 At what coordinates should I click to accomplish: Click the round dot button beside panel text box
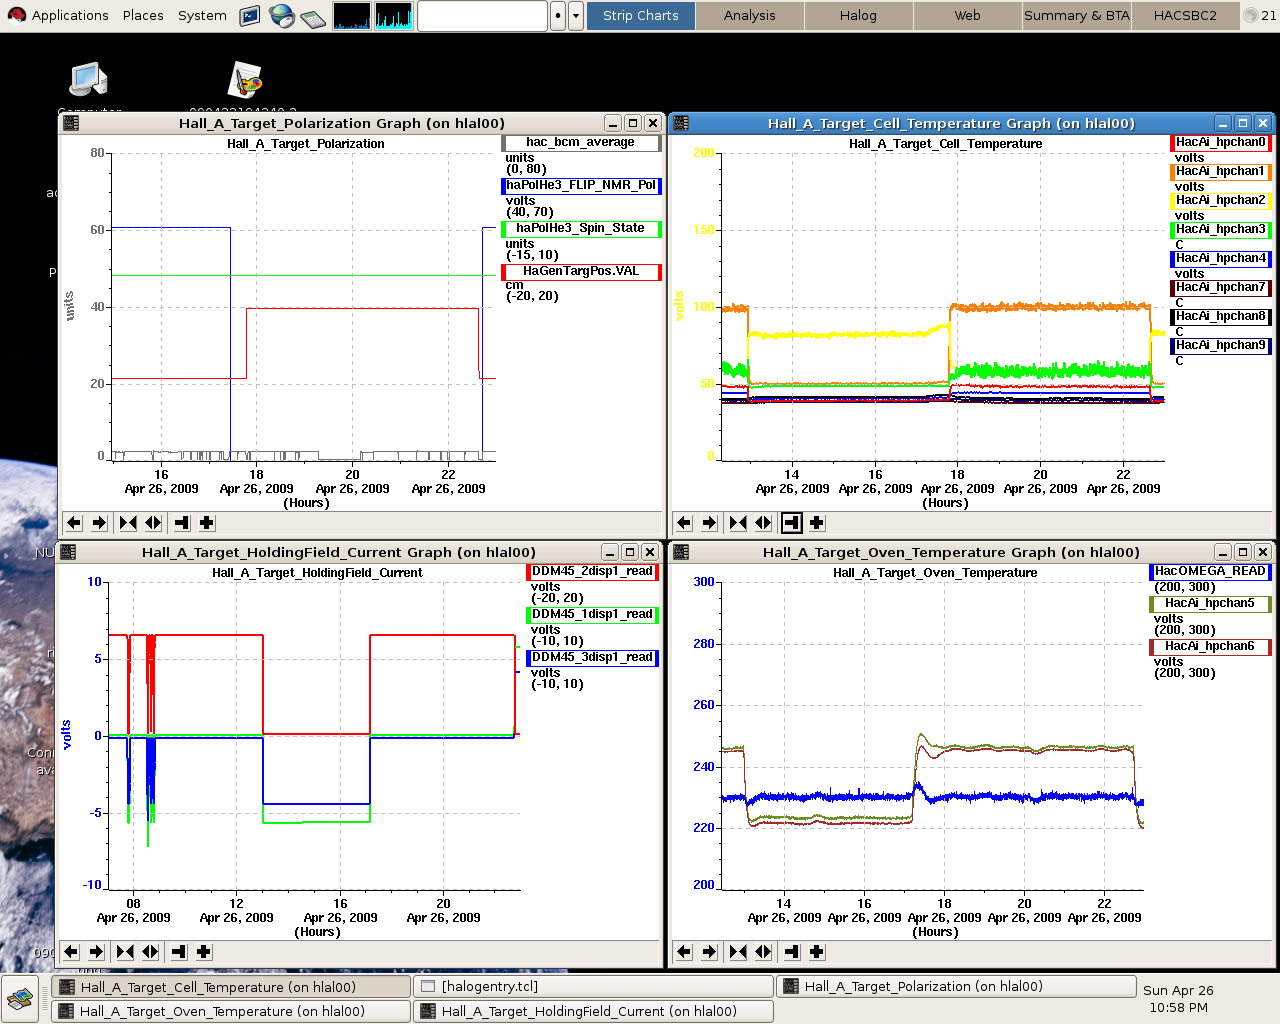(x=558, y=16)
